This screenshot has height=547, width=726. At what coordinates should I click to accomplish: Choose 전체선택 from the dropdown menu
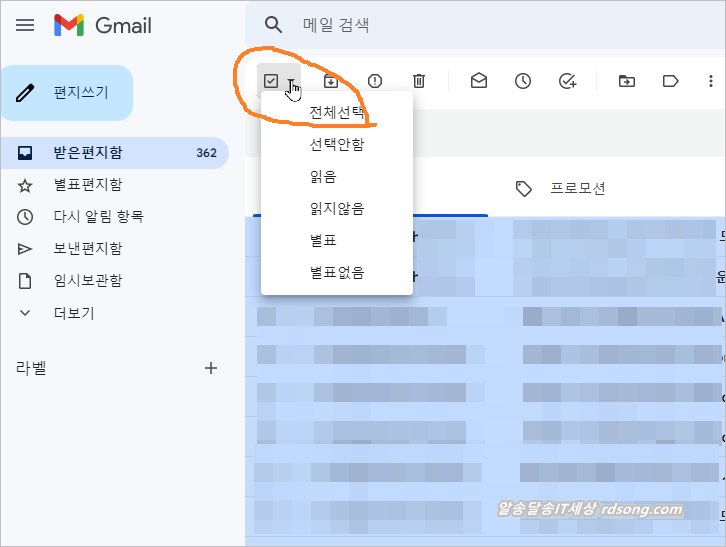pyautogui.click(x=337, y=113)
